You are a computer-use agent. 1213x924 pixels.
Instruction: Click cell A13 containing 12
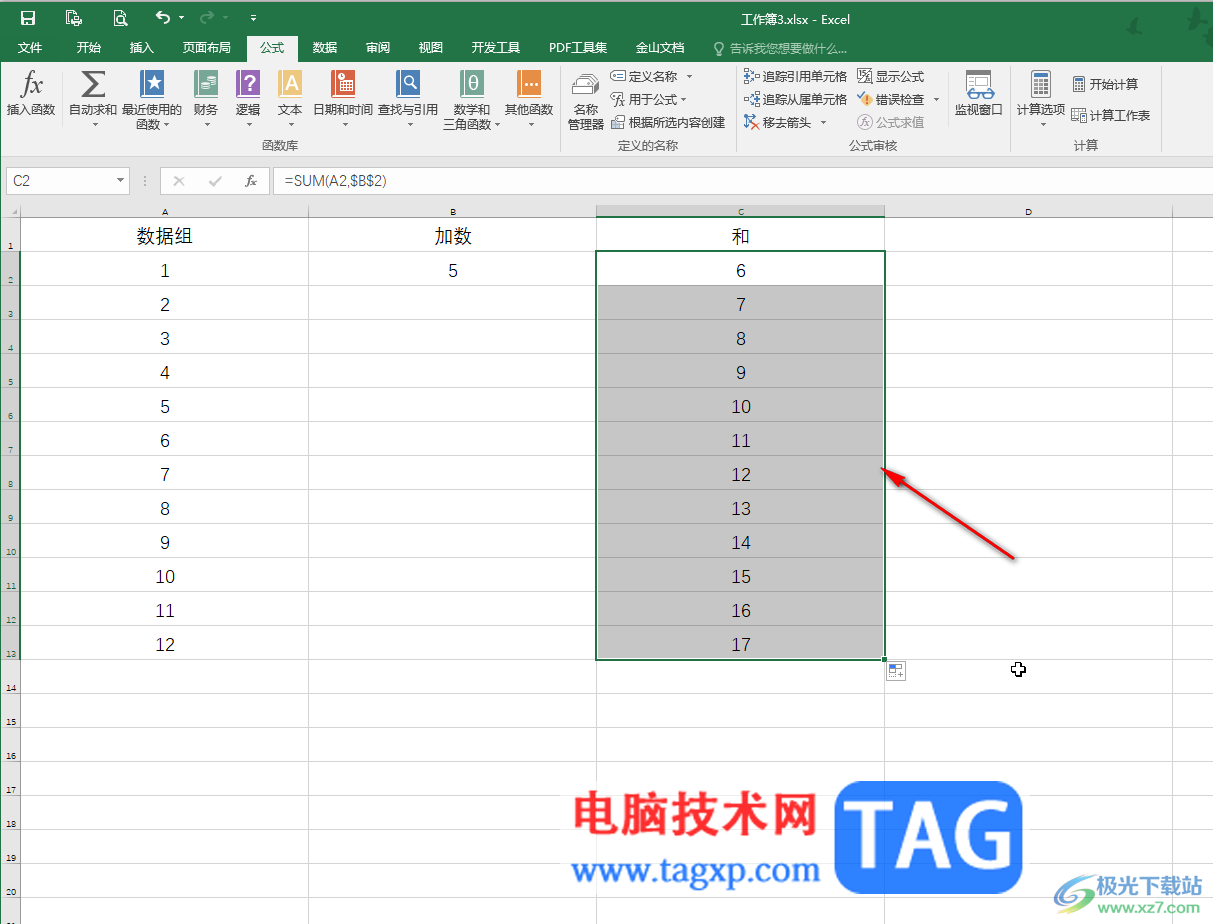tap(165, 644)
